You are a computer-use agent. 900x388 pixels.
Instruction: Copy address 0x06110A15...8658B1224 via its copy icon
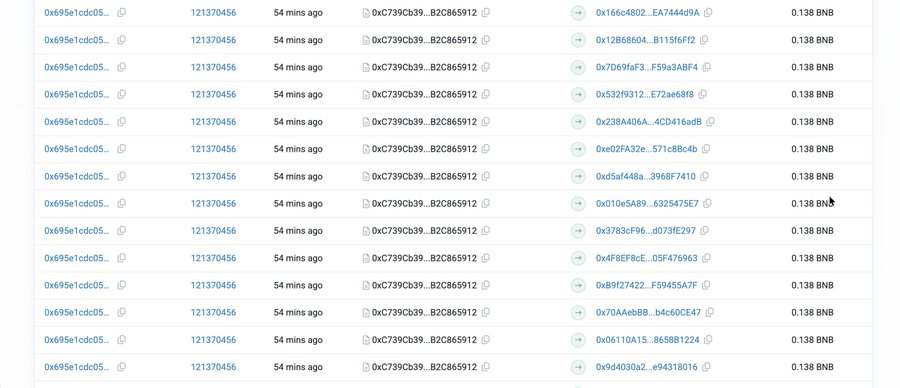tap(708, 340)
